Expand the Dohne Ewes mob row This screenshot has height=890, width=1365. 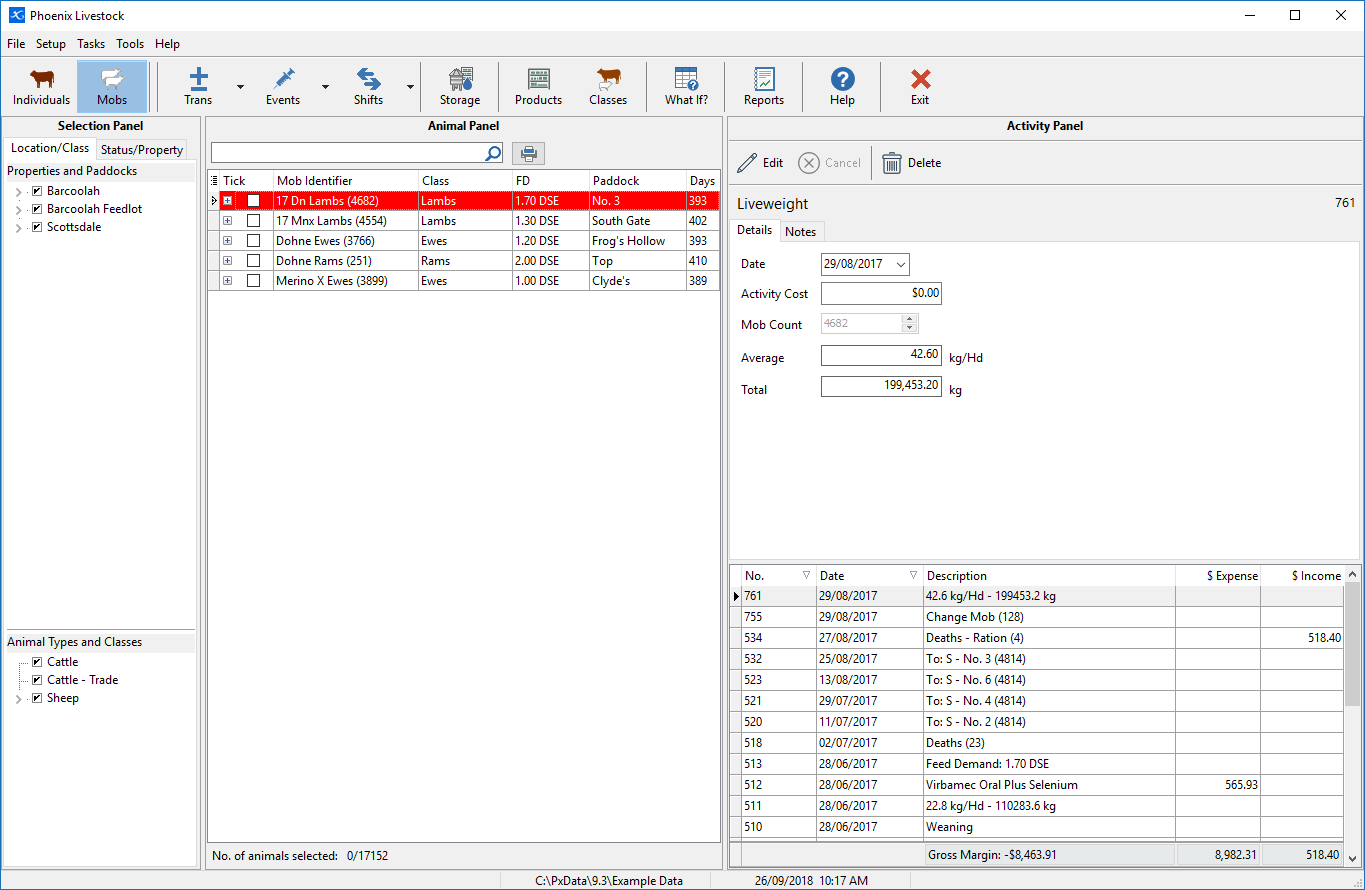tap(227, 241)
